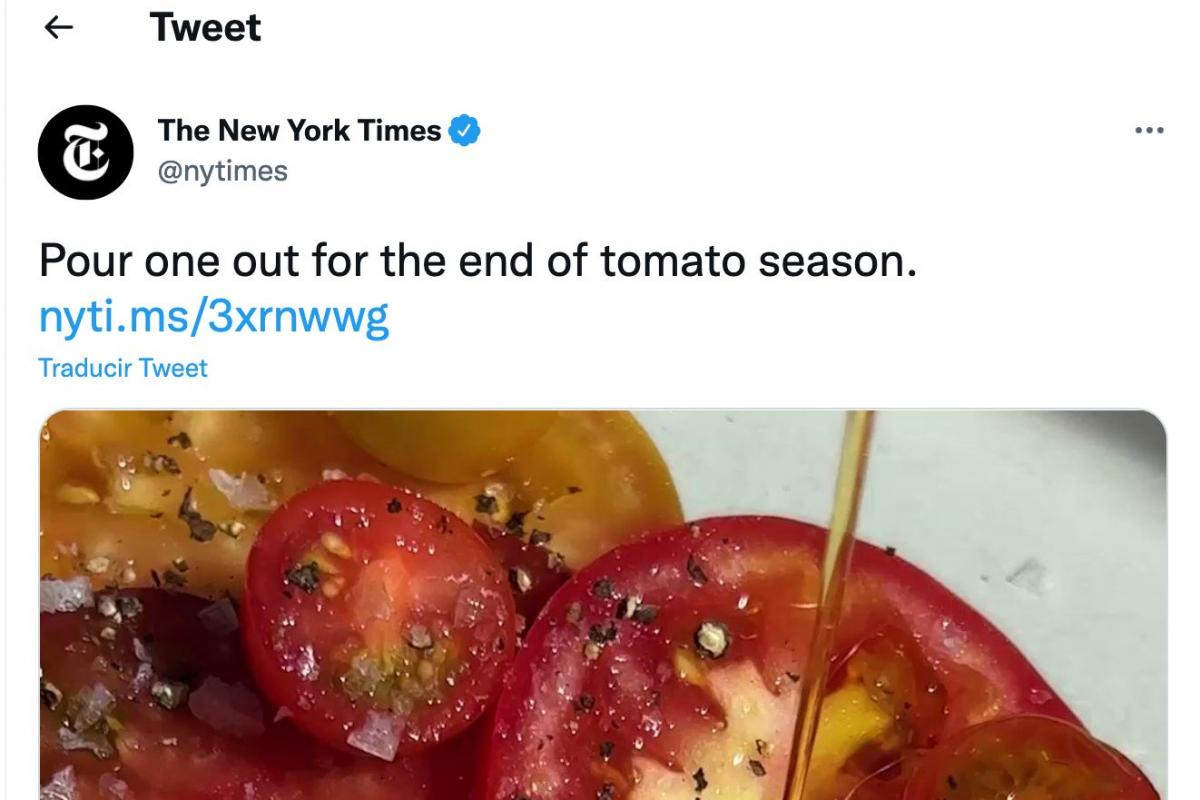
Task: Click the blue verified badge
Action: pyautogui.click(x=464, y=130)
